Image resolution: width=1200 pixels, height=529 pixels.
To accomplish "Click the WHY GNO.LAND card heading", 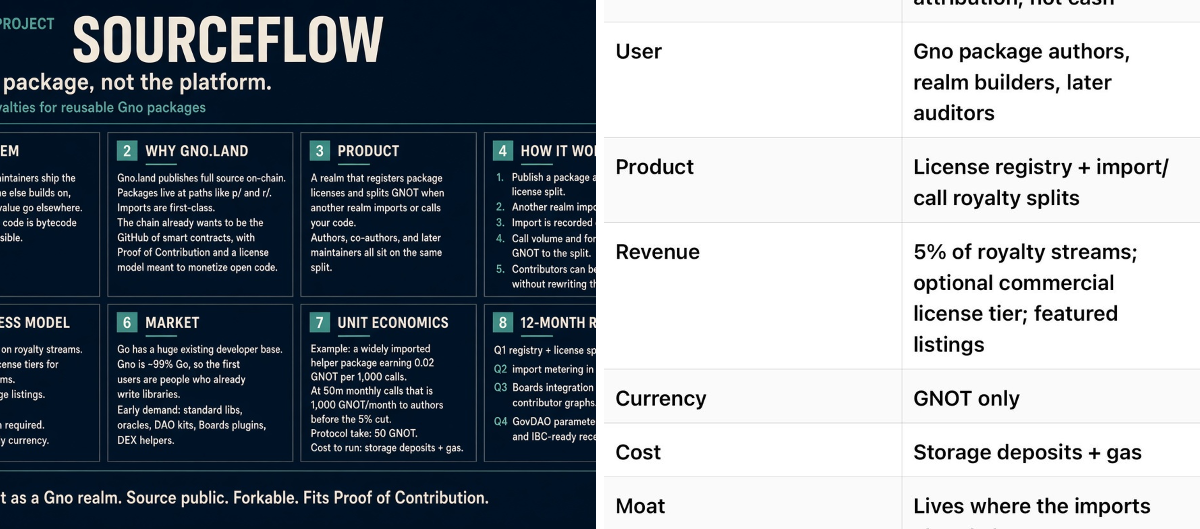I will (x=197, y=151).
